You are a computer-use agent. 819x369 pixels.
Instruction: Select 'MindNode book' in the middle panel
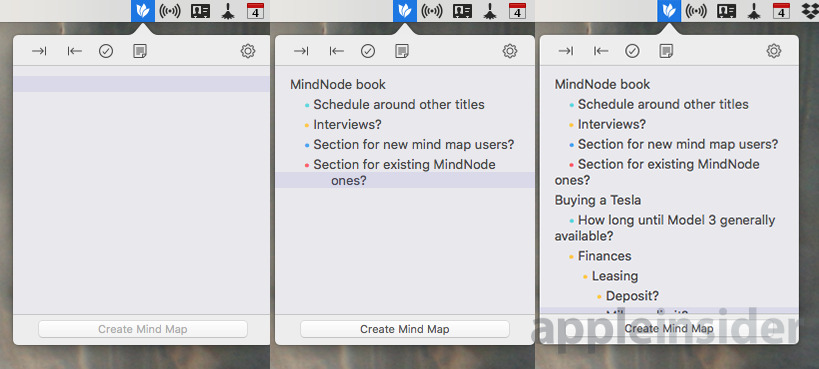click(338, 84)
